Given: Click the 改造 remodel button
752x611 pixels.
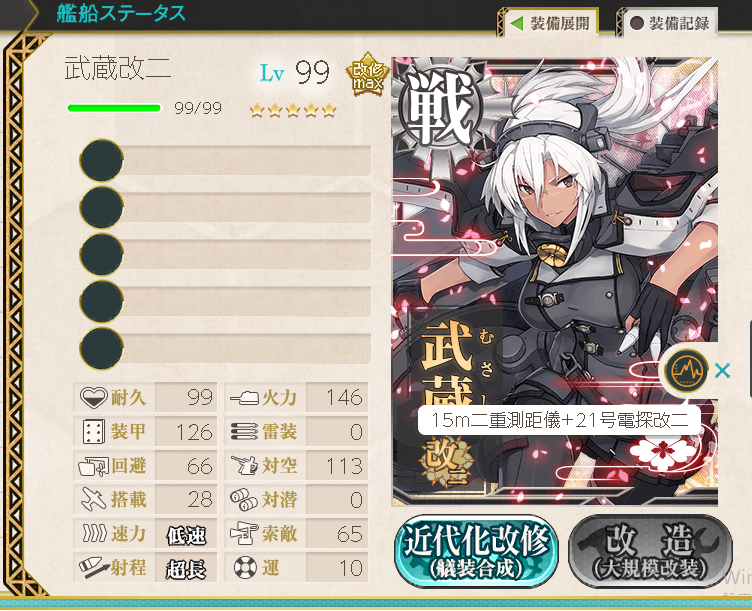Looking at the screenshot, I should pos(650,551).
